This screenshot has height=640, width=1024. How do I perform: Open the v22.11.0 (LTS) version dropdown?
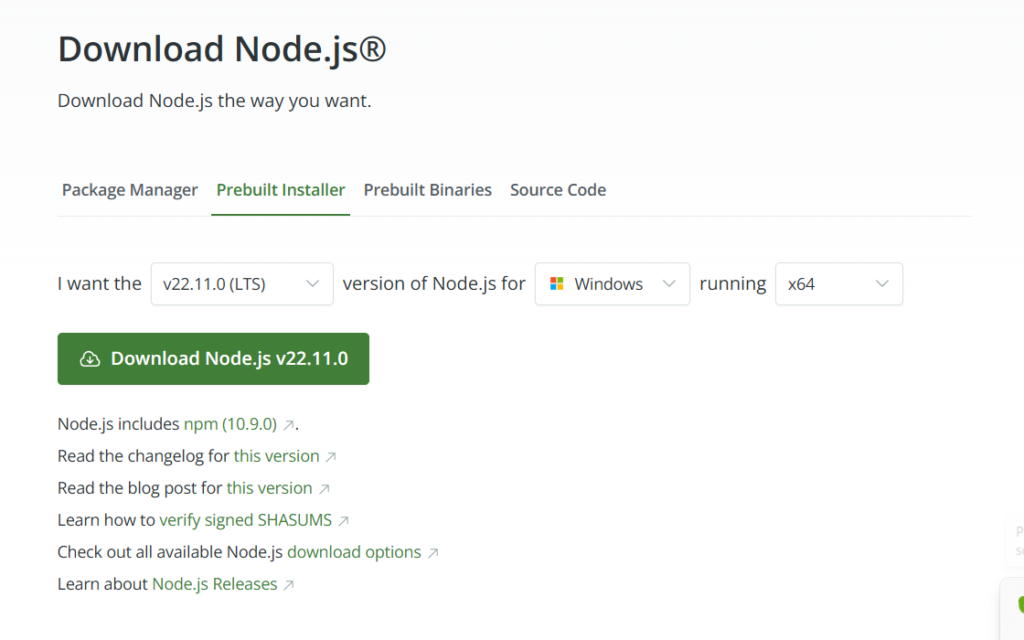[242, 284]
